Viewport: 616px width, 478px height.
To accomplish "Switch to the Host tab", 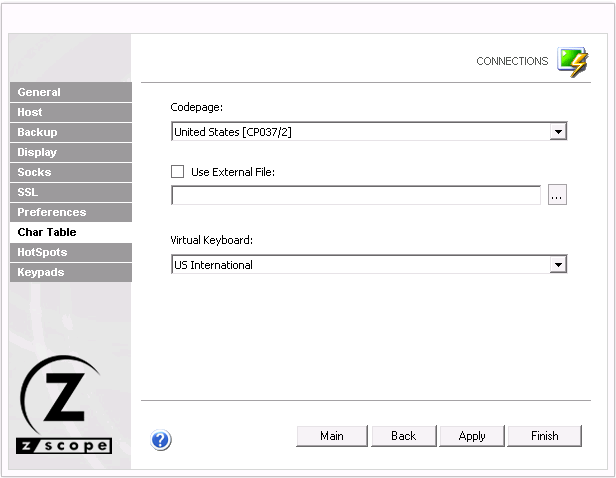I will pos(71,112).
